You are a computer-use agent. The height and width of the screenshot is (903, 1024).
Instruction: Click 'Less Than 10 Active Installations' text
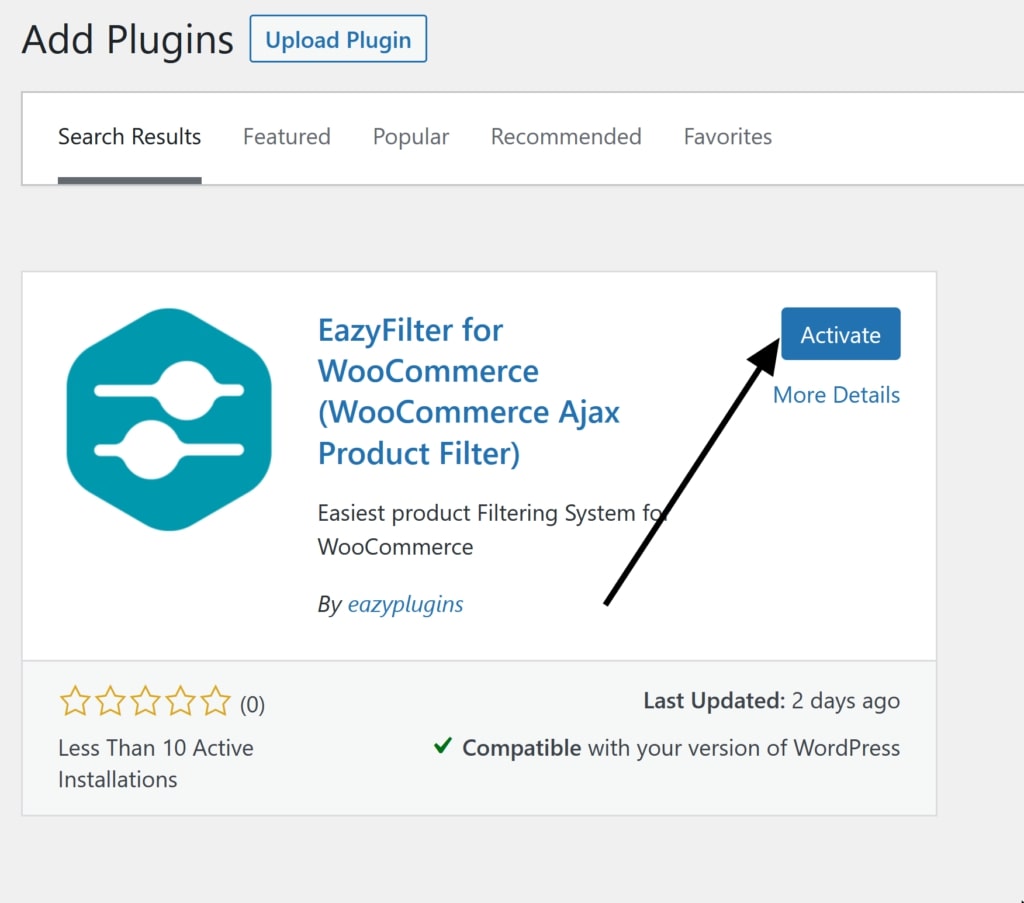coord(155,763)
